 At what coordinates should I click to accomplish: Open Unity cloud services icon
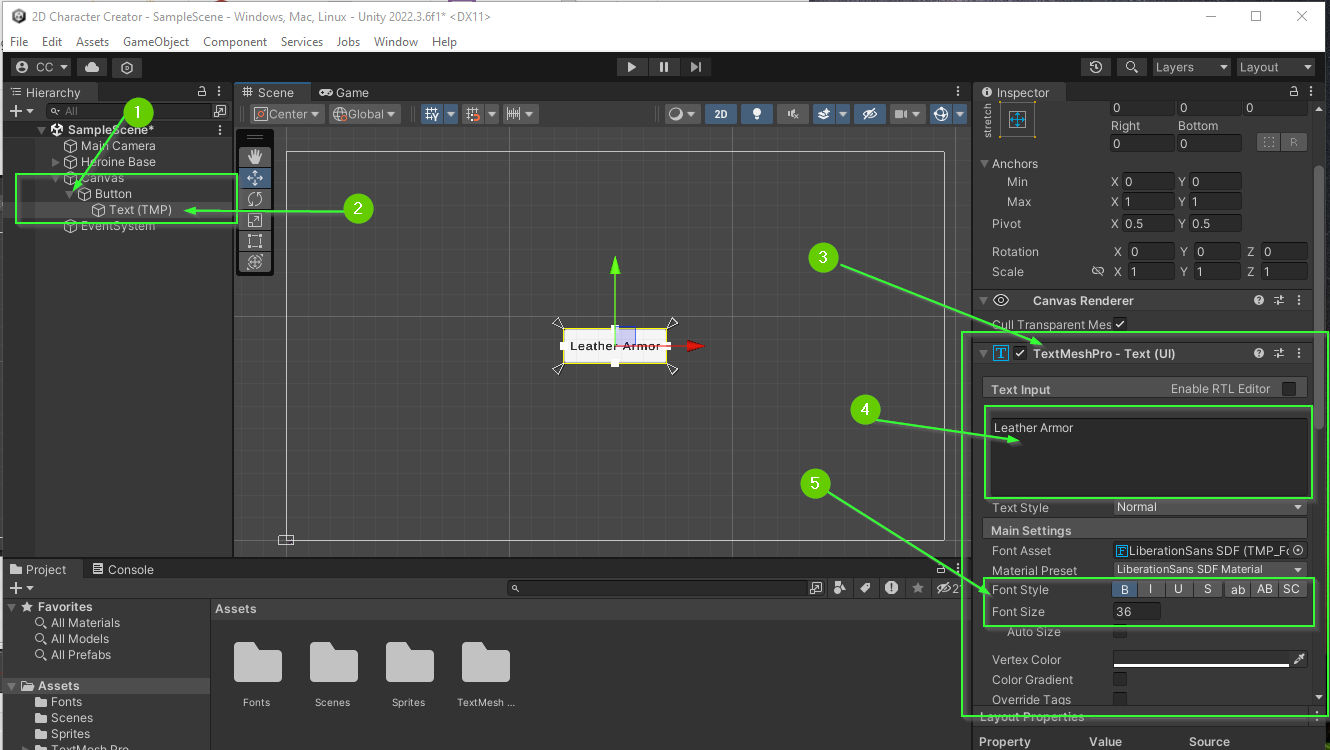coord(92,67)
